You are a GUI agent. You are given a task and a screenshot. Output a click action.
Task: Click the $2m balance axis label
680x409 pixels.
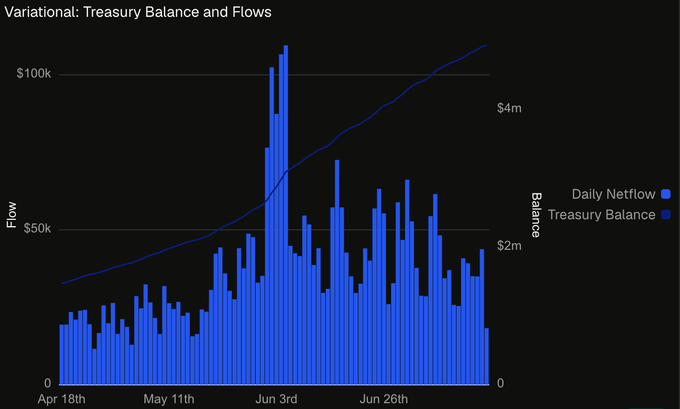509,246
